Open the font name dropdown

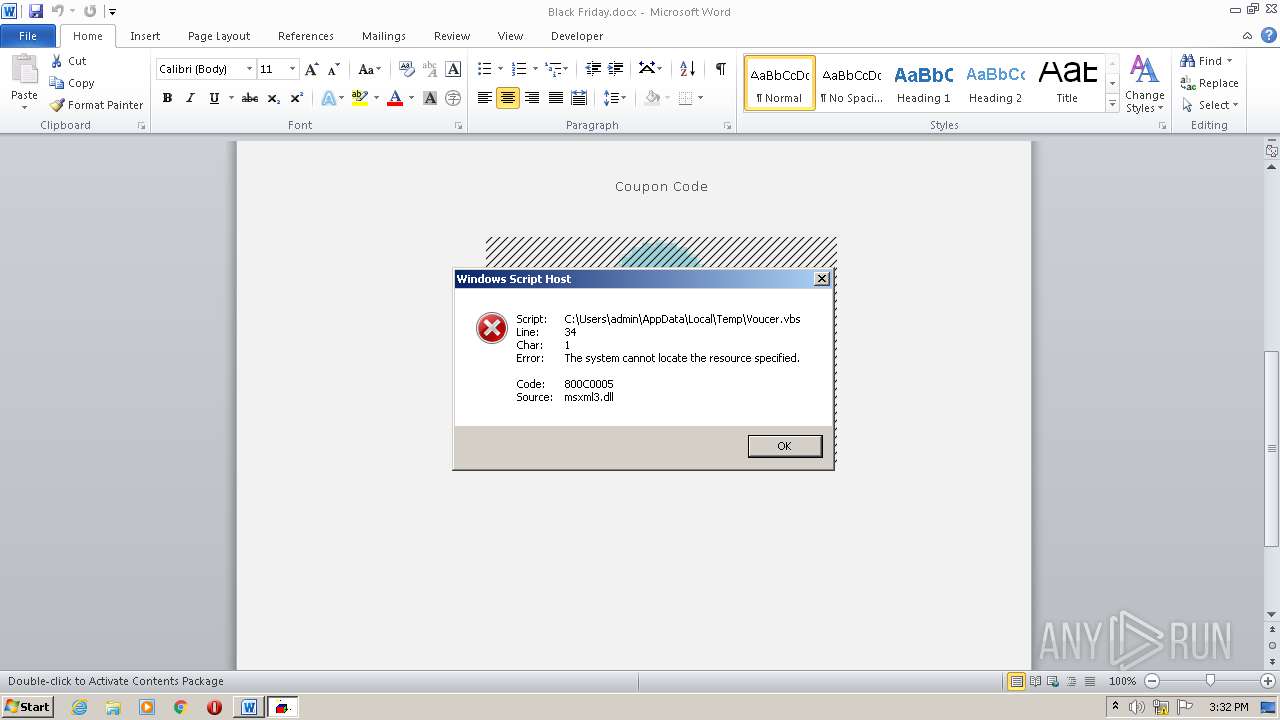point(249,69)
